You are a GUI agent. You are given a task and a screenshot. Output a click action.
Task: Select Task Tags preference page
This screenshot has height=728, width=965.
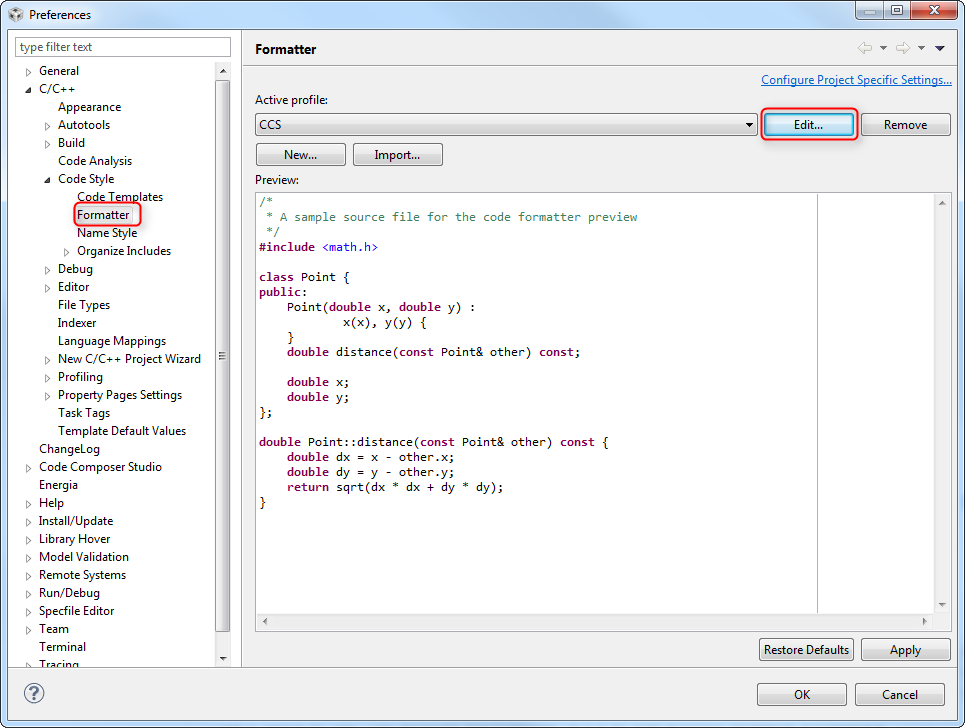click(x=84, y=413)
